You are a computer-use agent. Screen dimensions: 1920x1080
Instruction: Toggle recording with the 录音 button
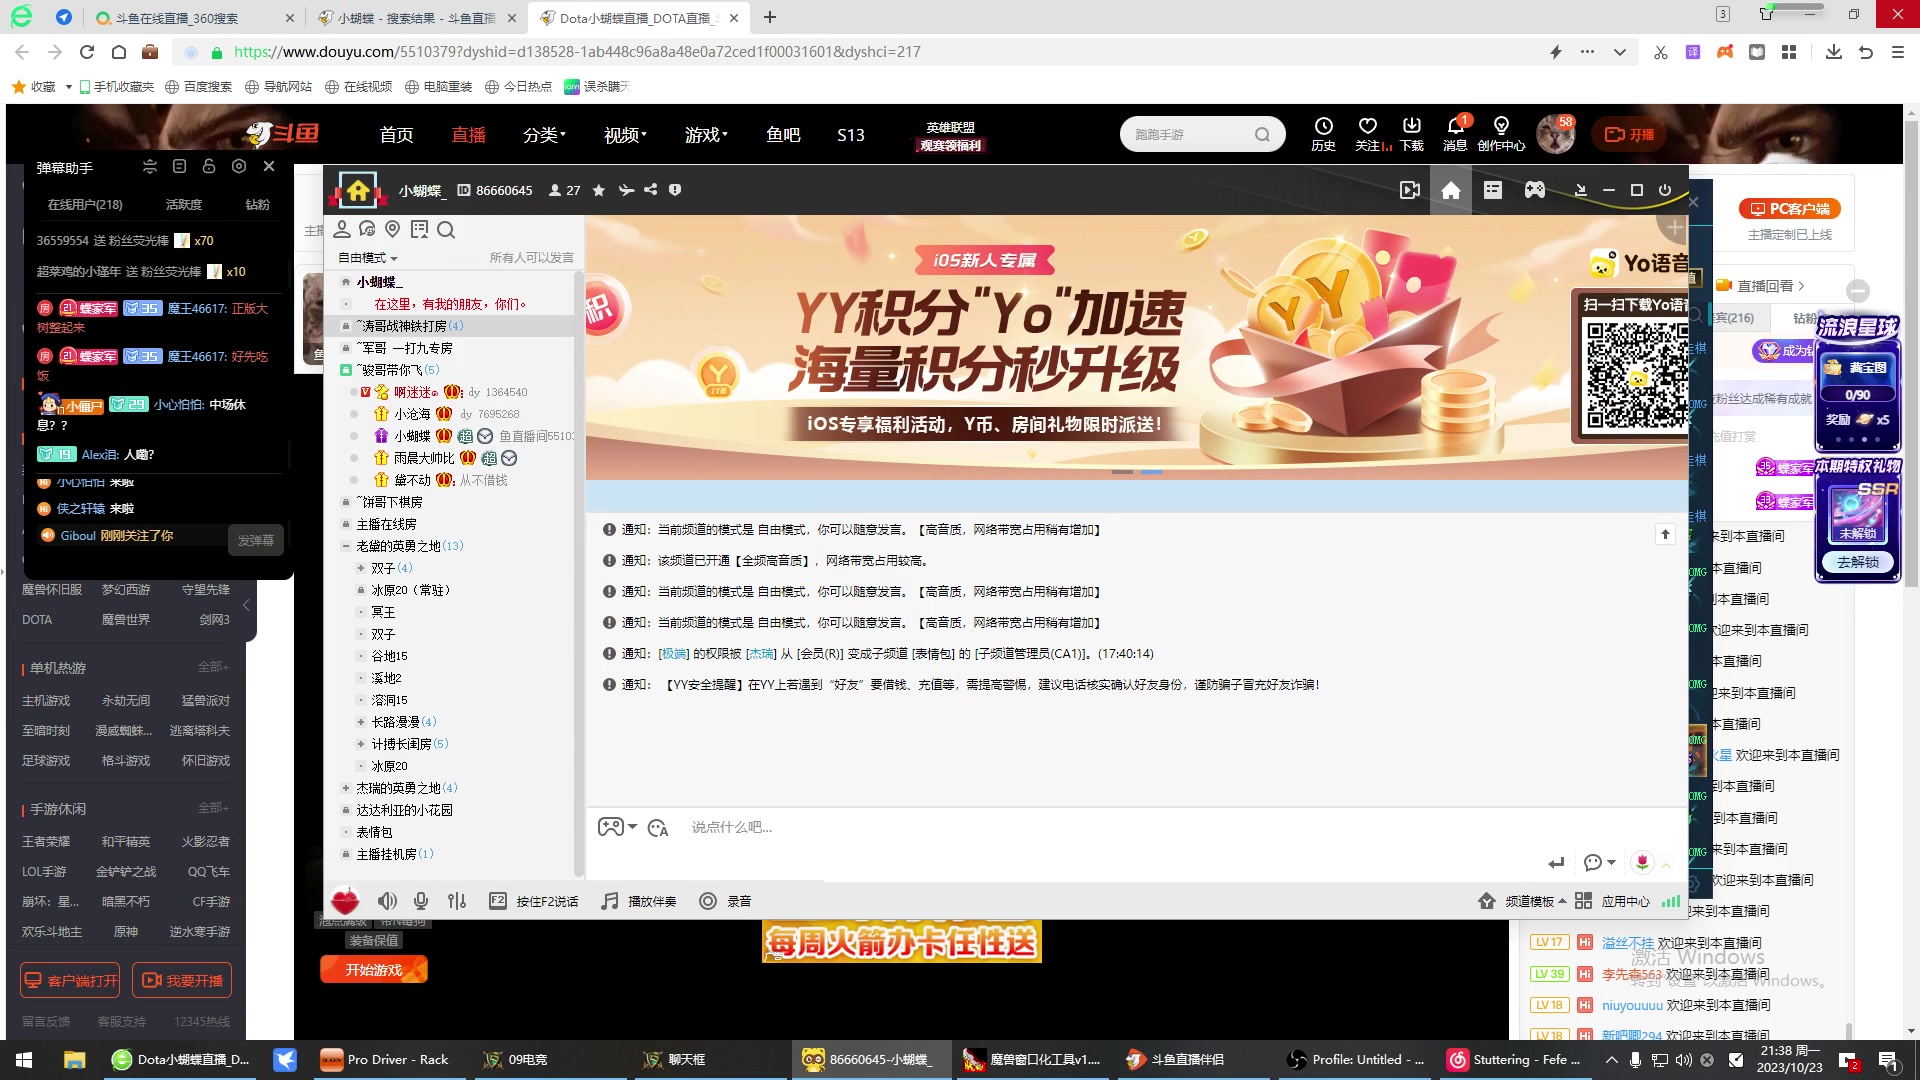725,901
